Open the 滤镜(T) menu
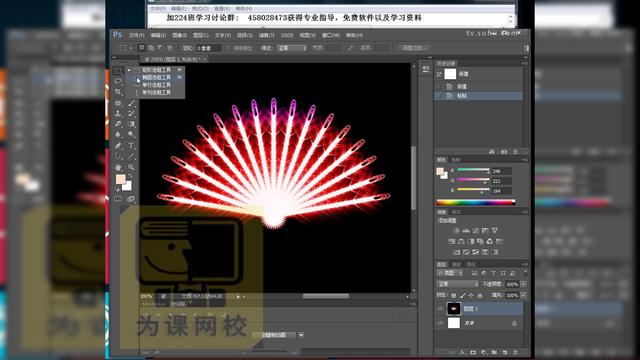 point(267,36)
